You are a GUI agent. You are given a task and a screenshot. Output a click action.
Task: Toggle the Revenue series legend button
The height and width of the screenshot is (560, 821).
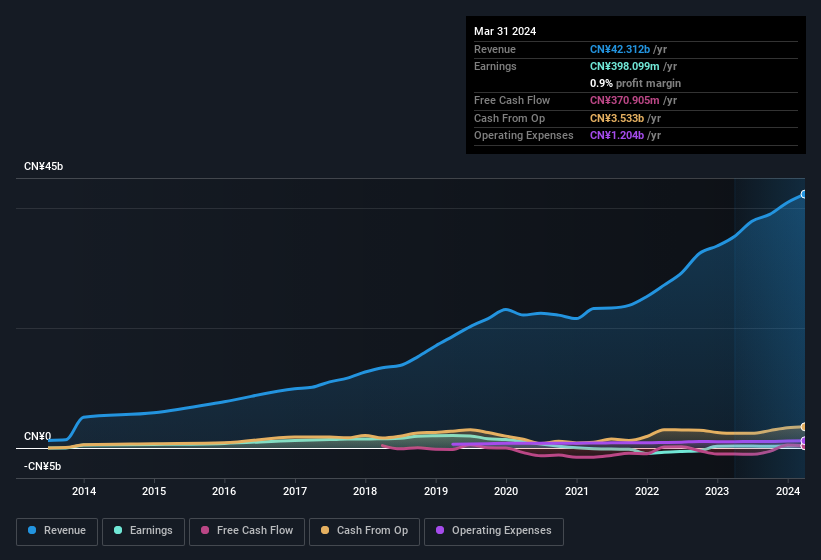[57, 531]
